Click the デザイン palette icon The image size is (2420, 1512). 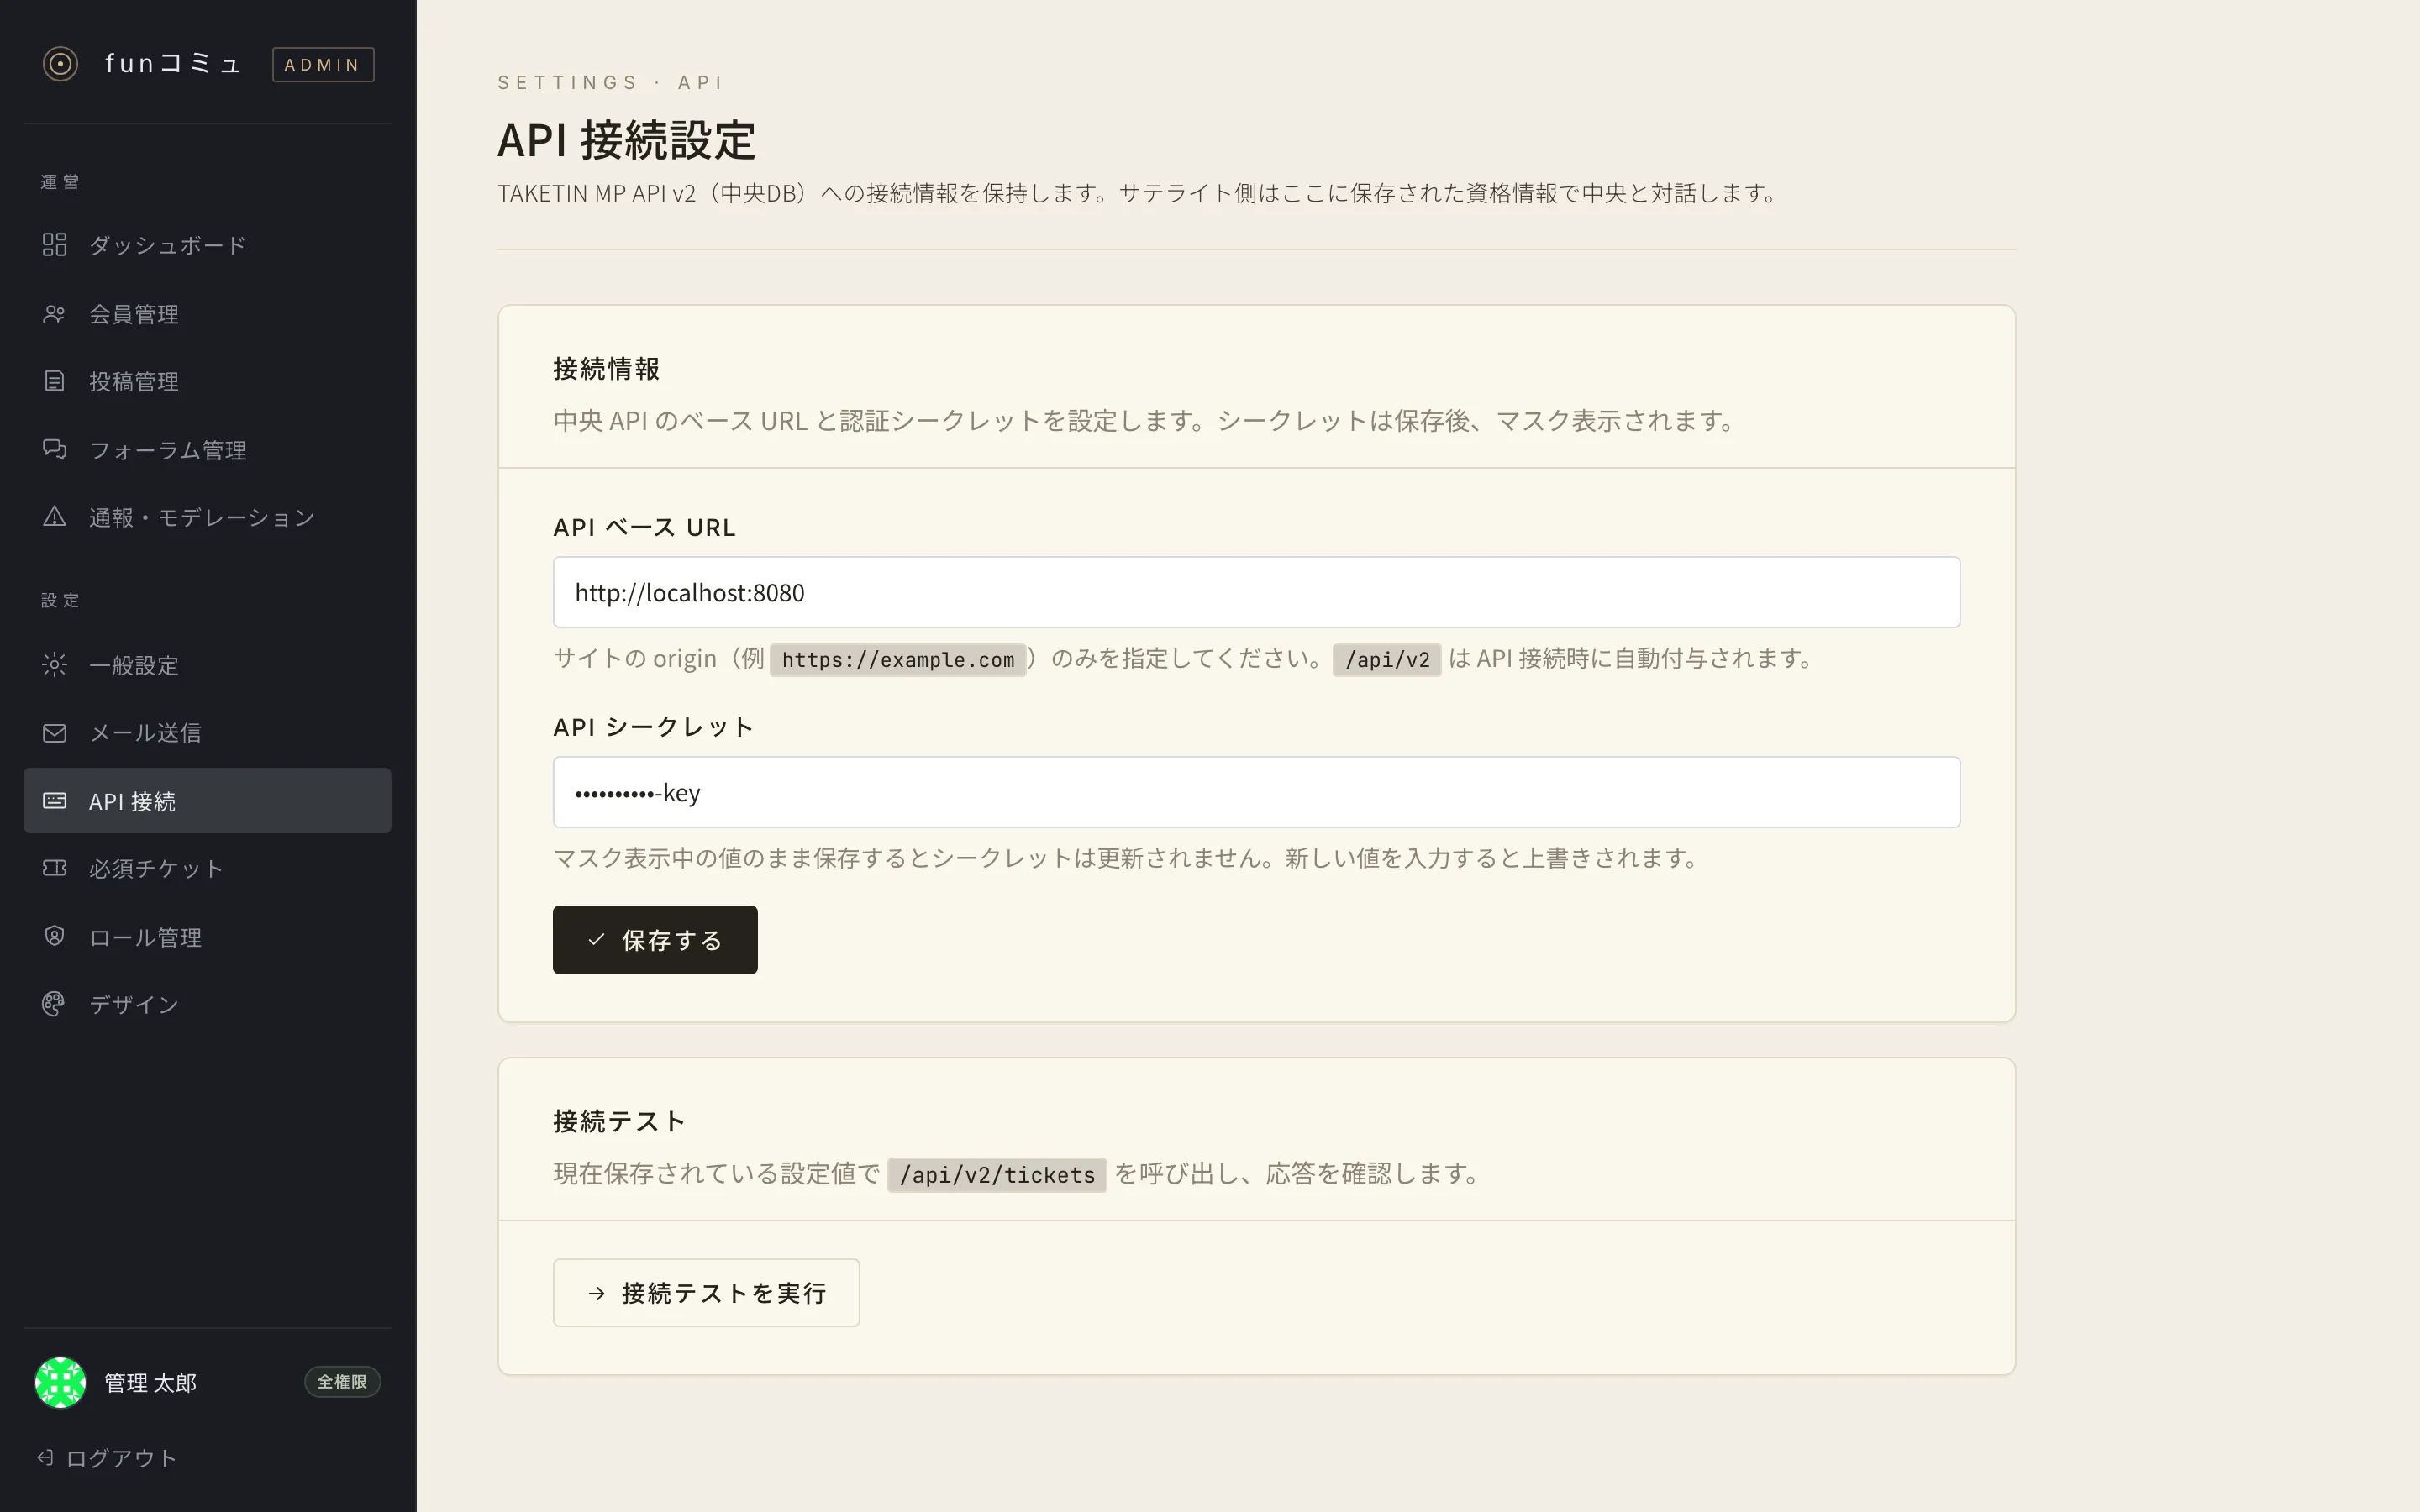pos(54,1004)
